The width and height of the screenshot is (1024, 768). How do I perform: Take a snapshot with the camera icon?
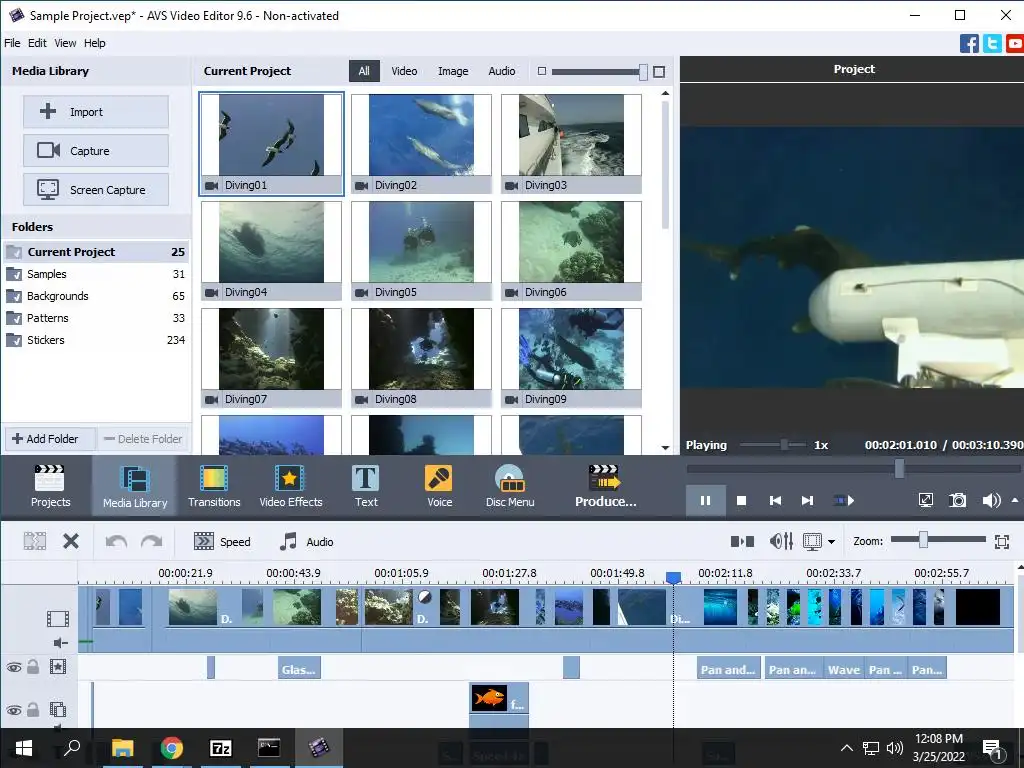point(958,500)
